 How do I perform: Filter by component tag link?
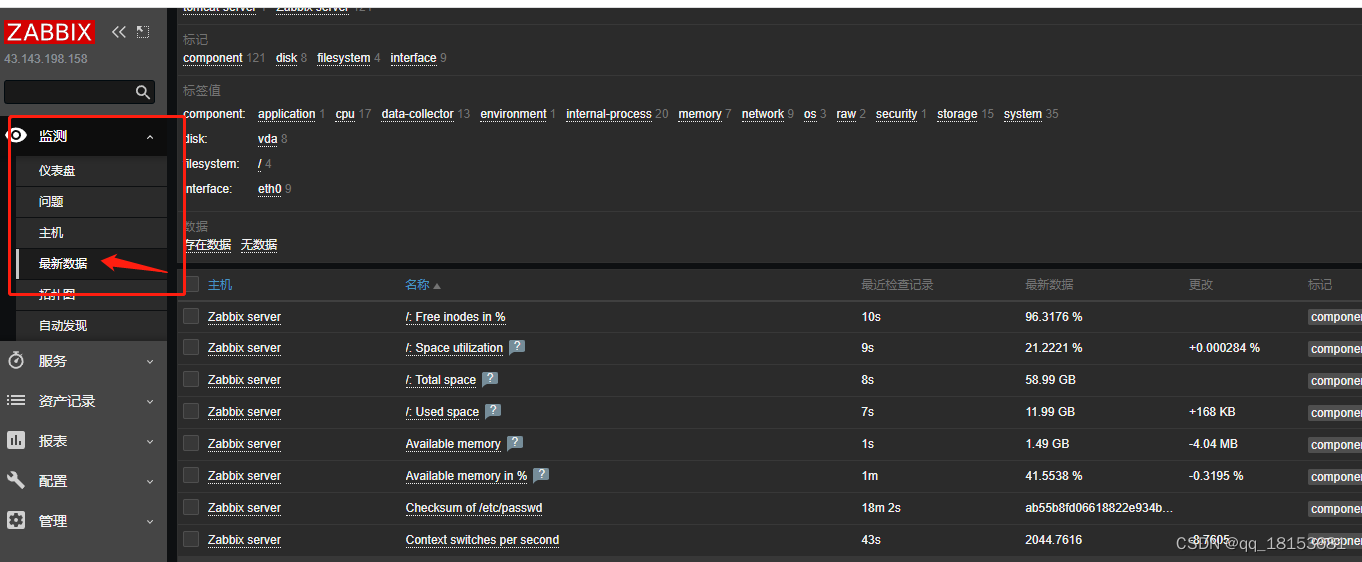212,58
